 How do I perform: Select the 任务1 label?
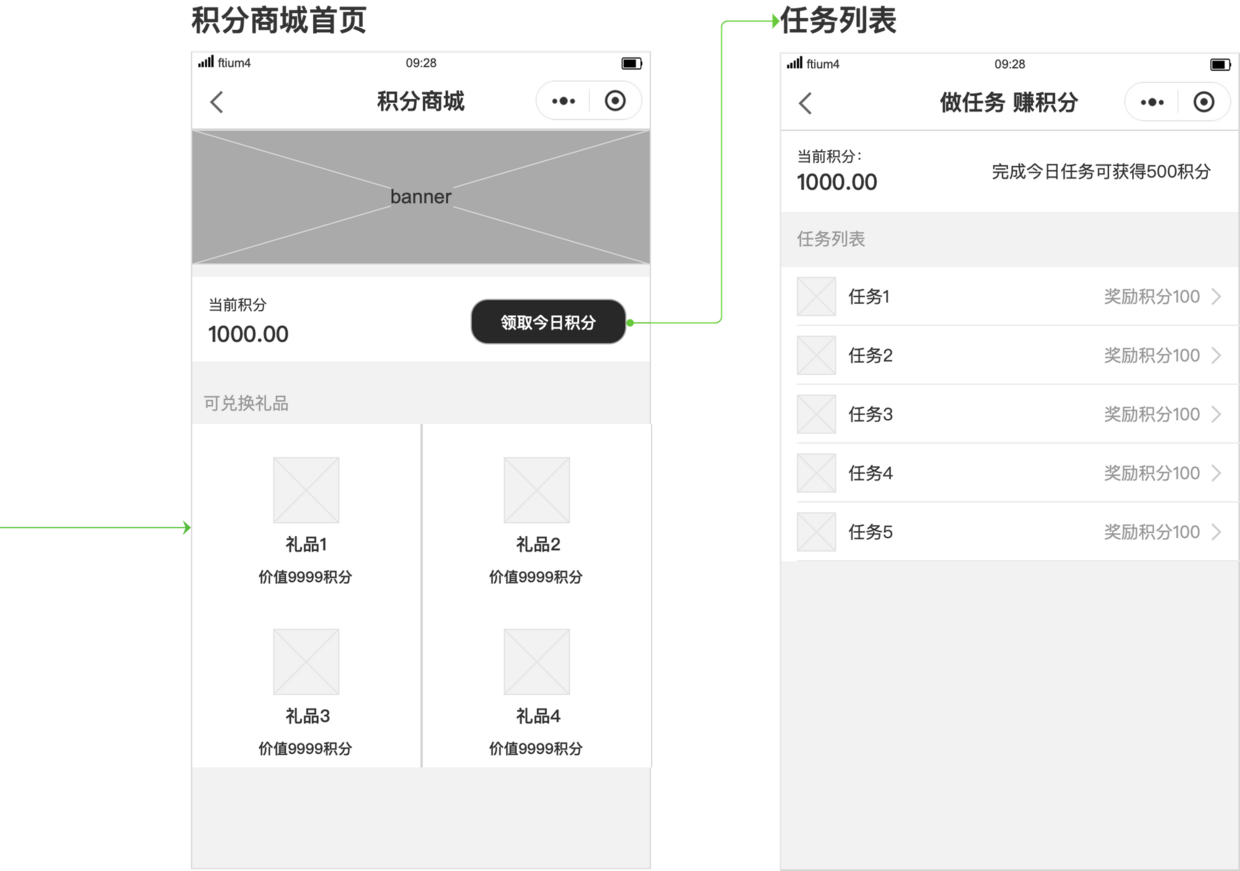tap(869, 297)
